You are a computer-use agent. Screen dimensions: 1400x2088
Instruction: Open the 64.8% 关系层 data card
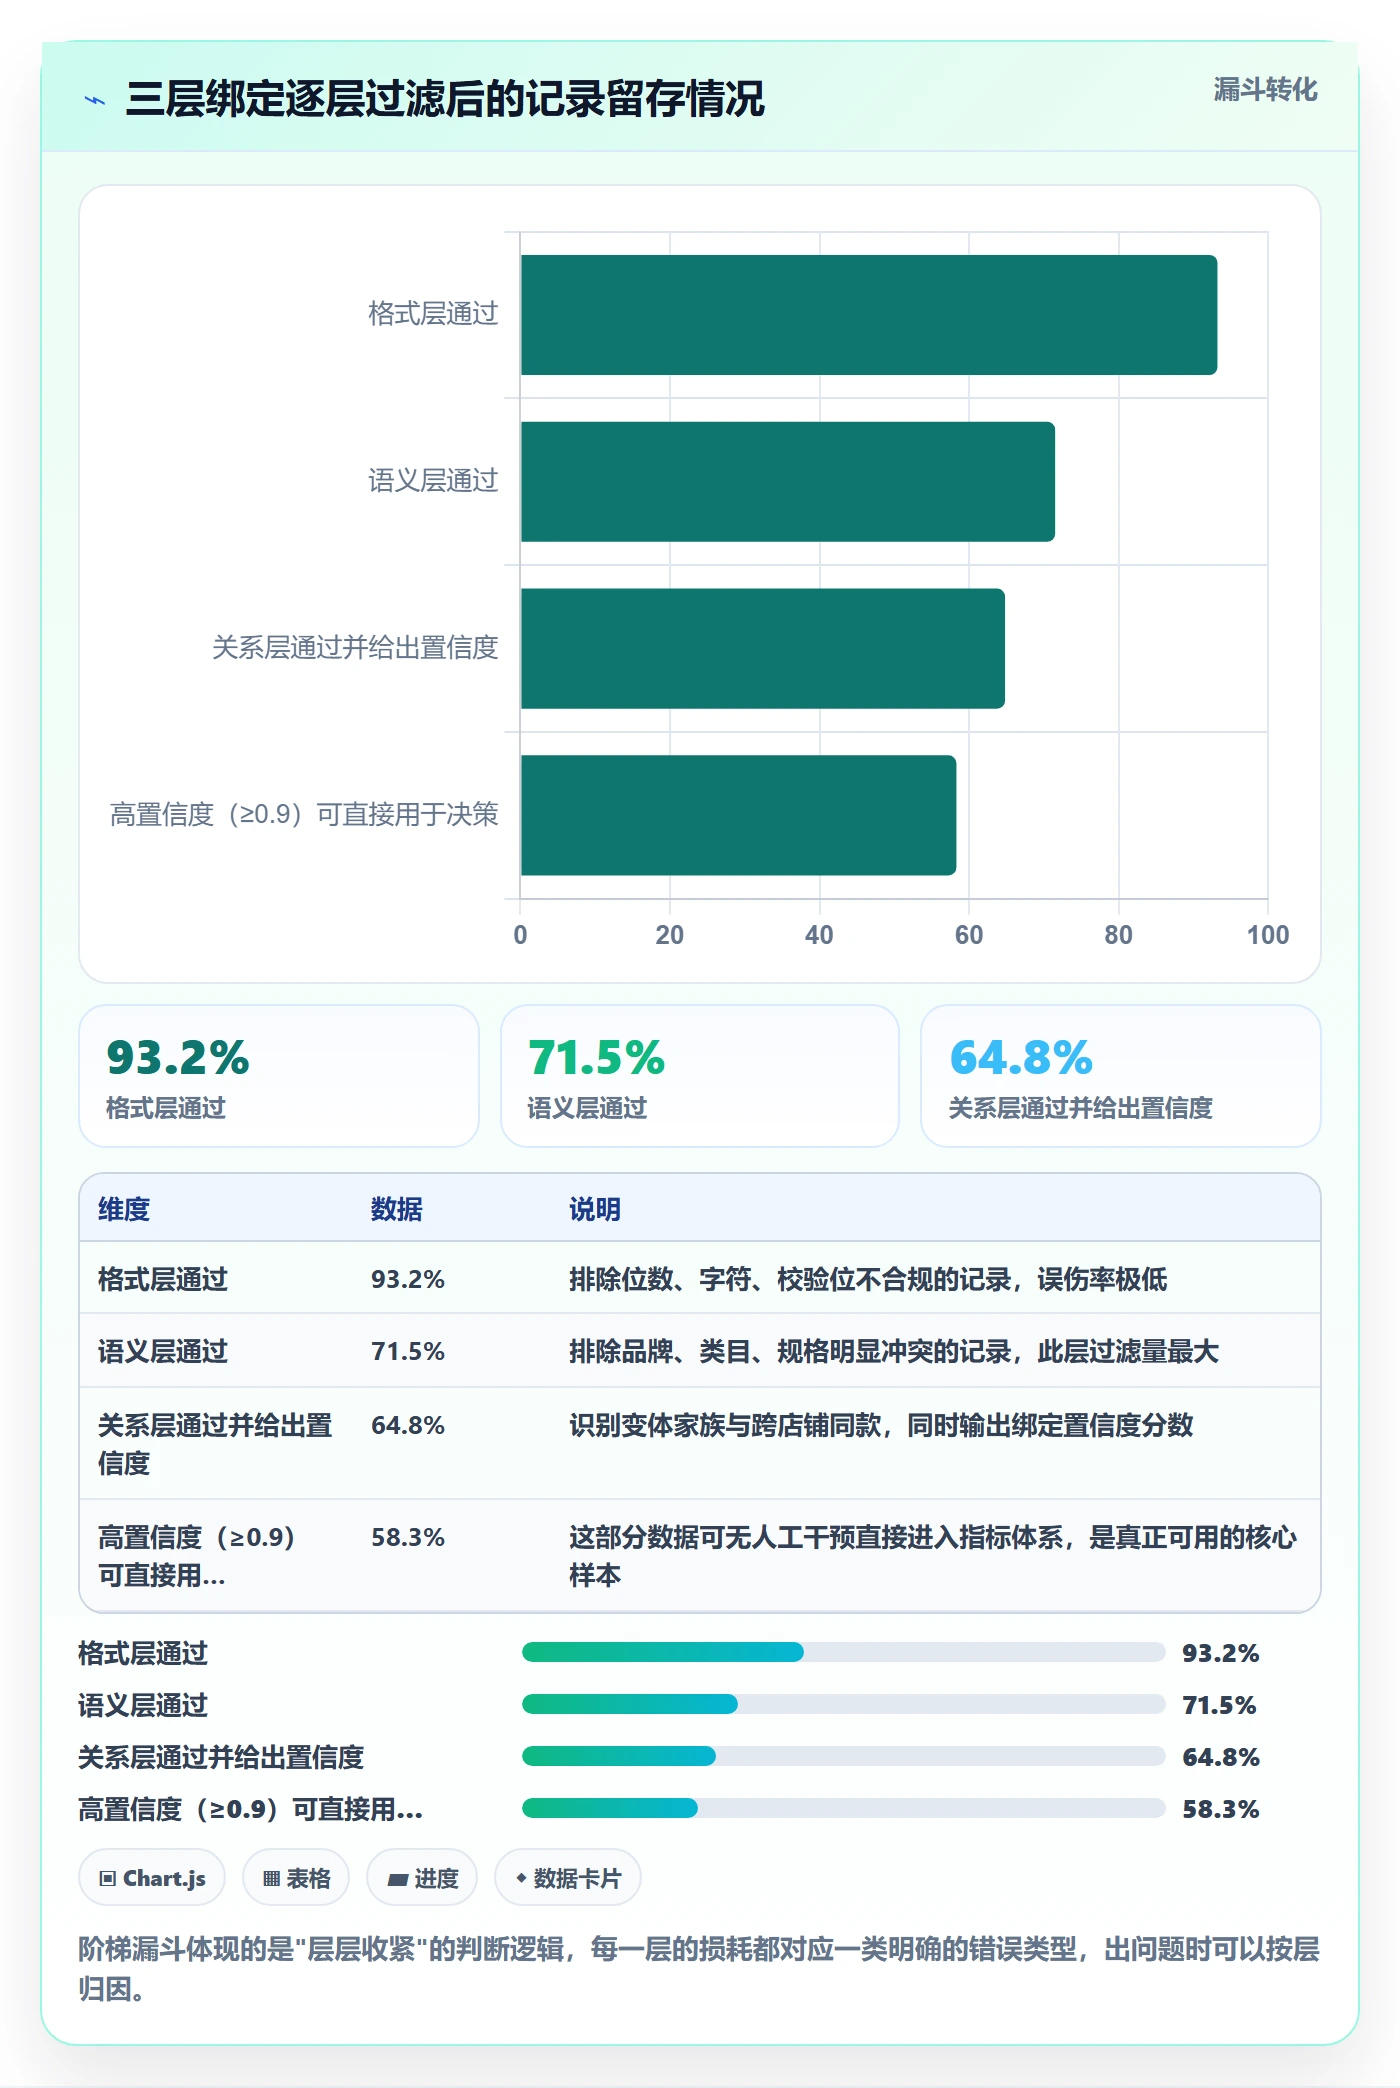point(1121,1076)
